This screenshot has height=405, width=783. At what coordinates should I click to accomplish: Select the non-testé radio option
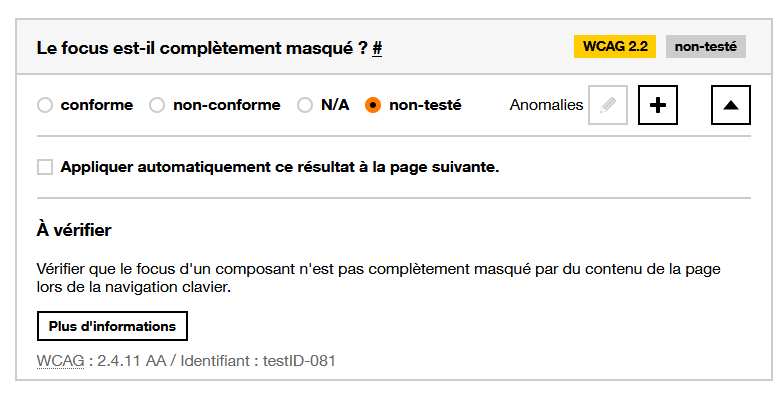(373, 105)
